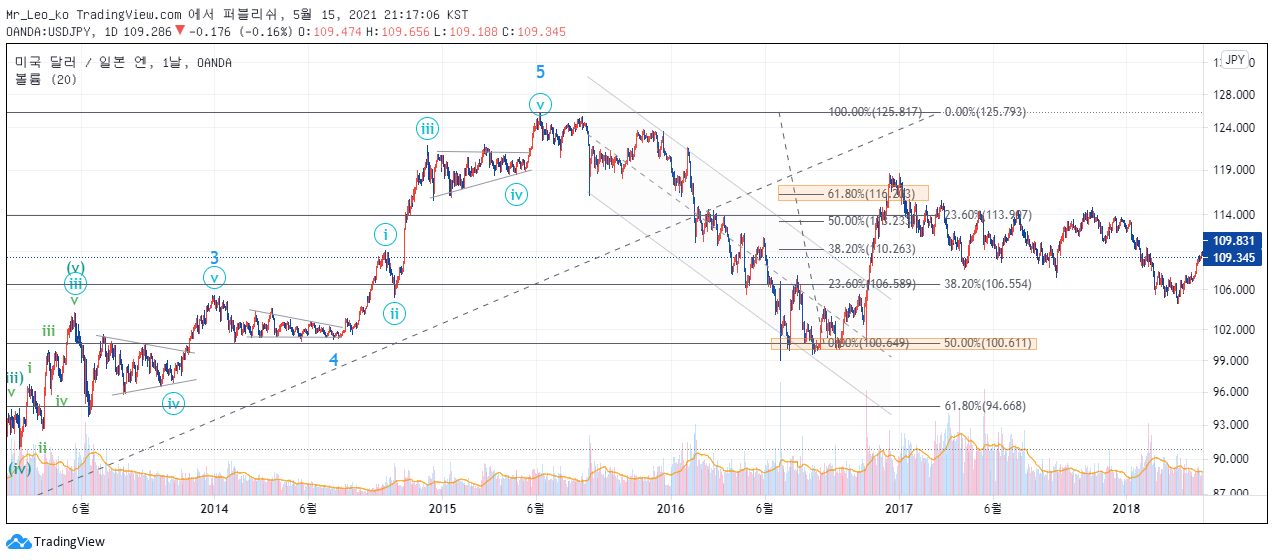The height and width of the screenshot is (560, 1274).
Task: Click the 50.00%(100.611) Fibonacci label
Action: pos(990,343)
